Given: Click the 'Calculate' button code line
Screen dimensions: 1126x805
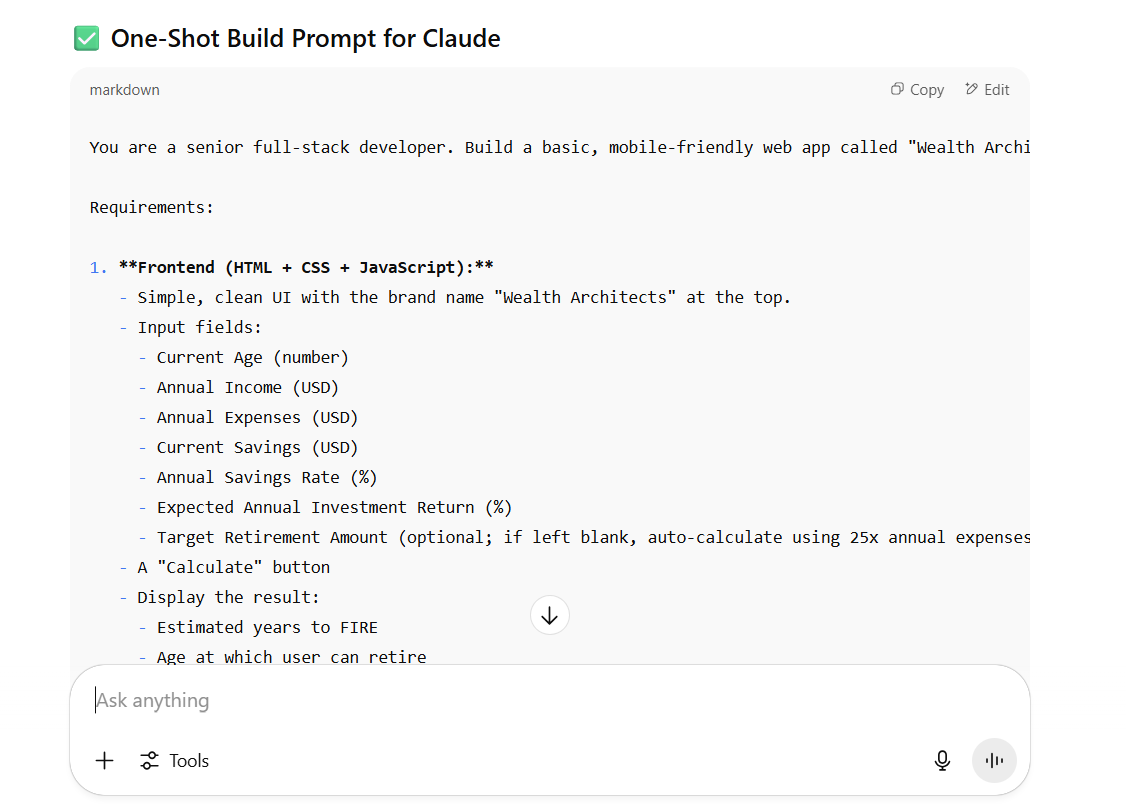Looking at the screenshot, I should (233, 567).
